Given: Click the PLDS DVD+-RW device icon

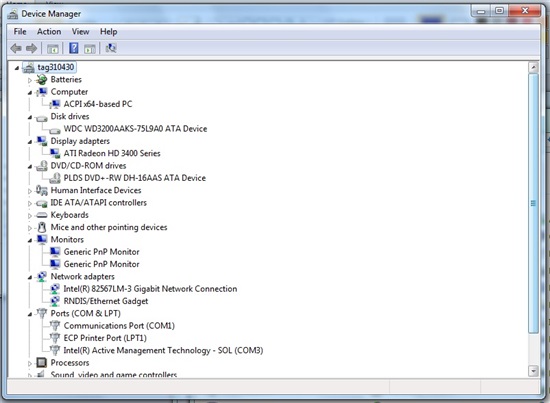Looking at the screenshot, I should tap(55, 178).
